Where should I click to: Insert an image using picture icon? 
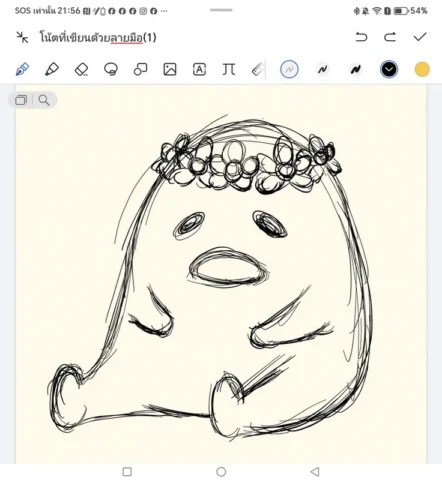pyautogui.click(x=170, y=69)
